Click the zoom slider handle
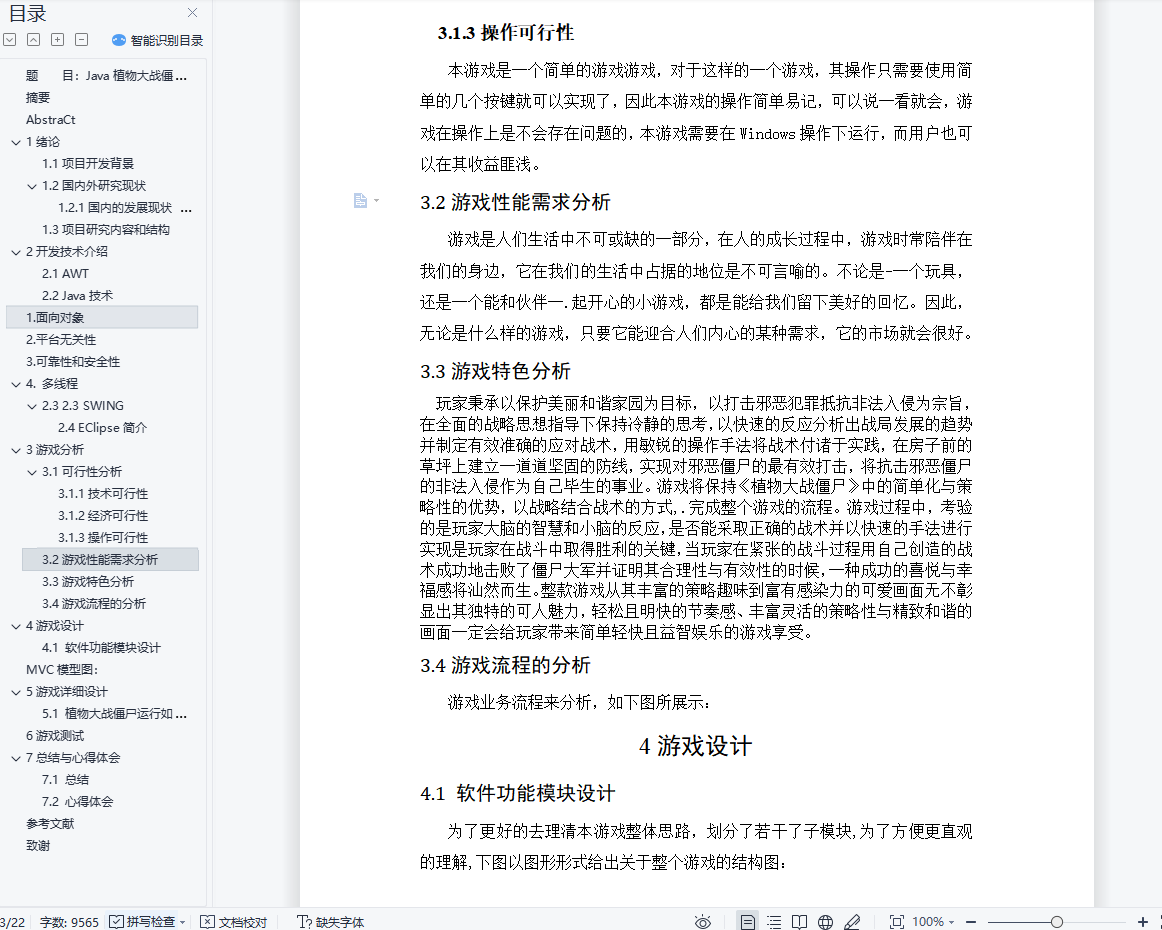The image size is (1162, 930). 1057,922
